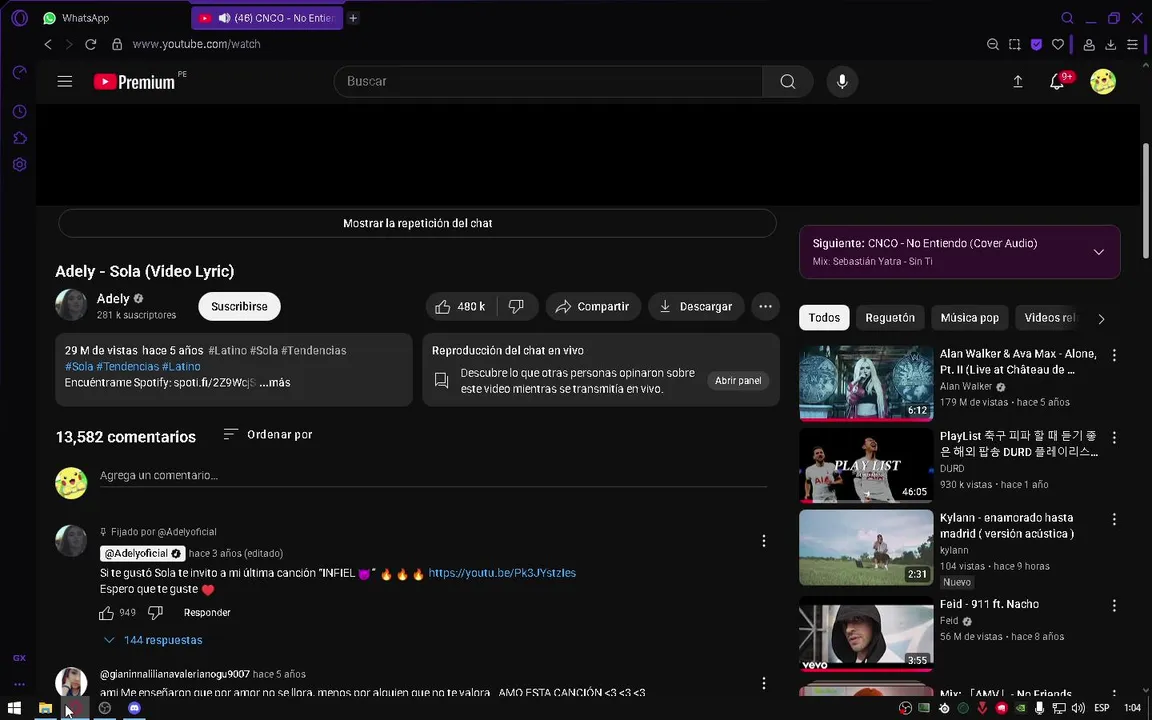Open File Explorer from the taskbar
The height and width of the screenshot is (720, 1152).
46,708
